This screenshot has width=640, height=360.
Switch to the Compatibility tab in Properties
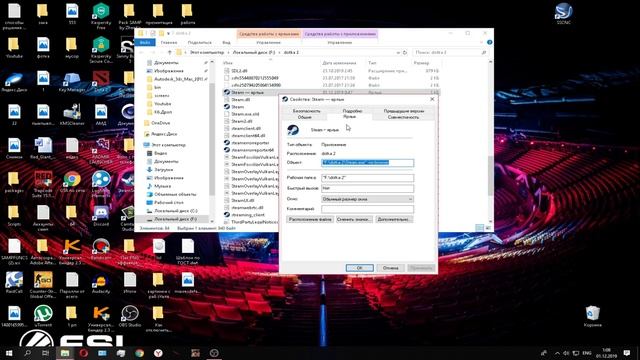pyautogui.click(x=403, y=117)
